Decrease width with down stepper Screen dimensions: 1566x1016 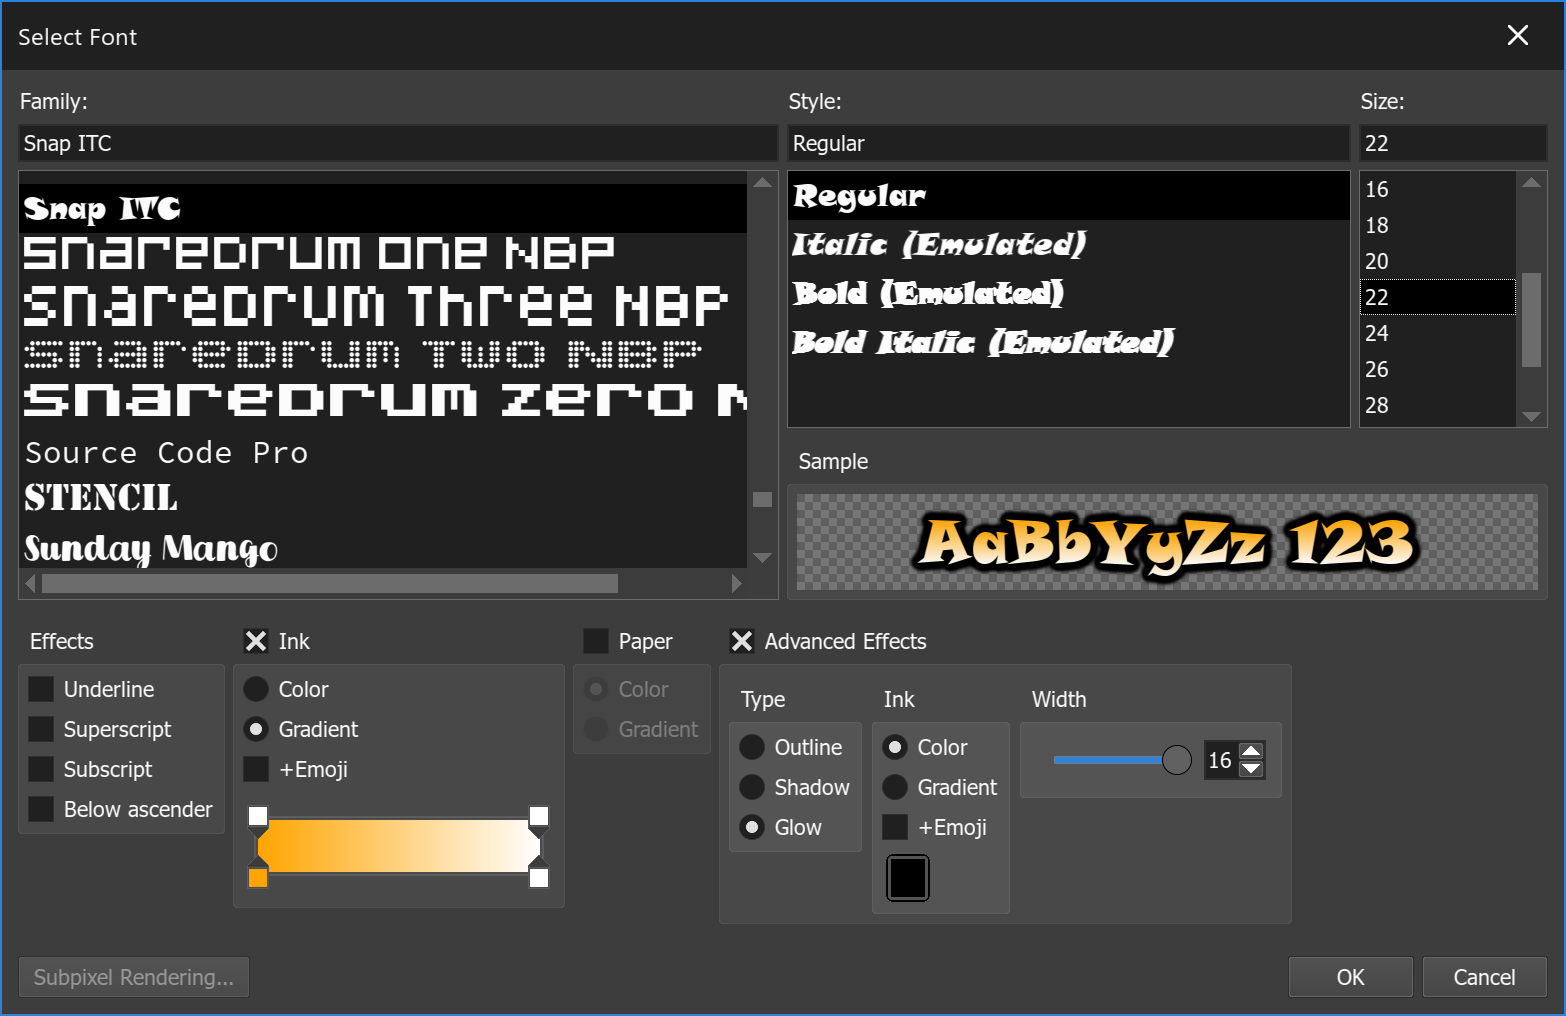(1251, 769)
